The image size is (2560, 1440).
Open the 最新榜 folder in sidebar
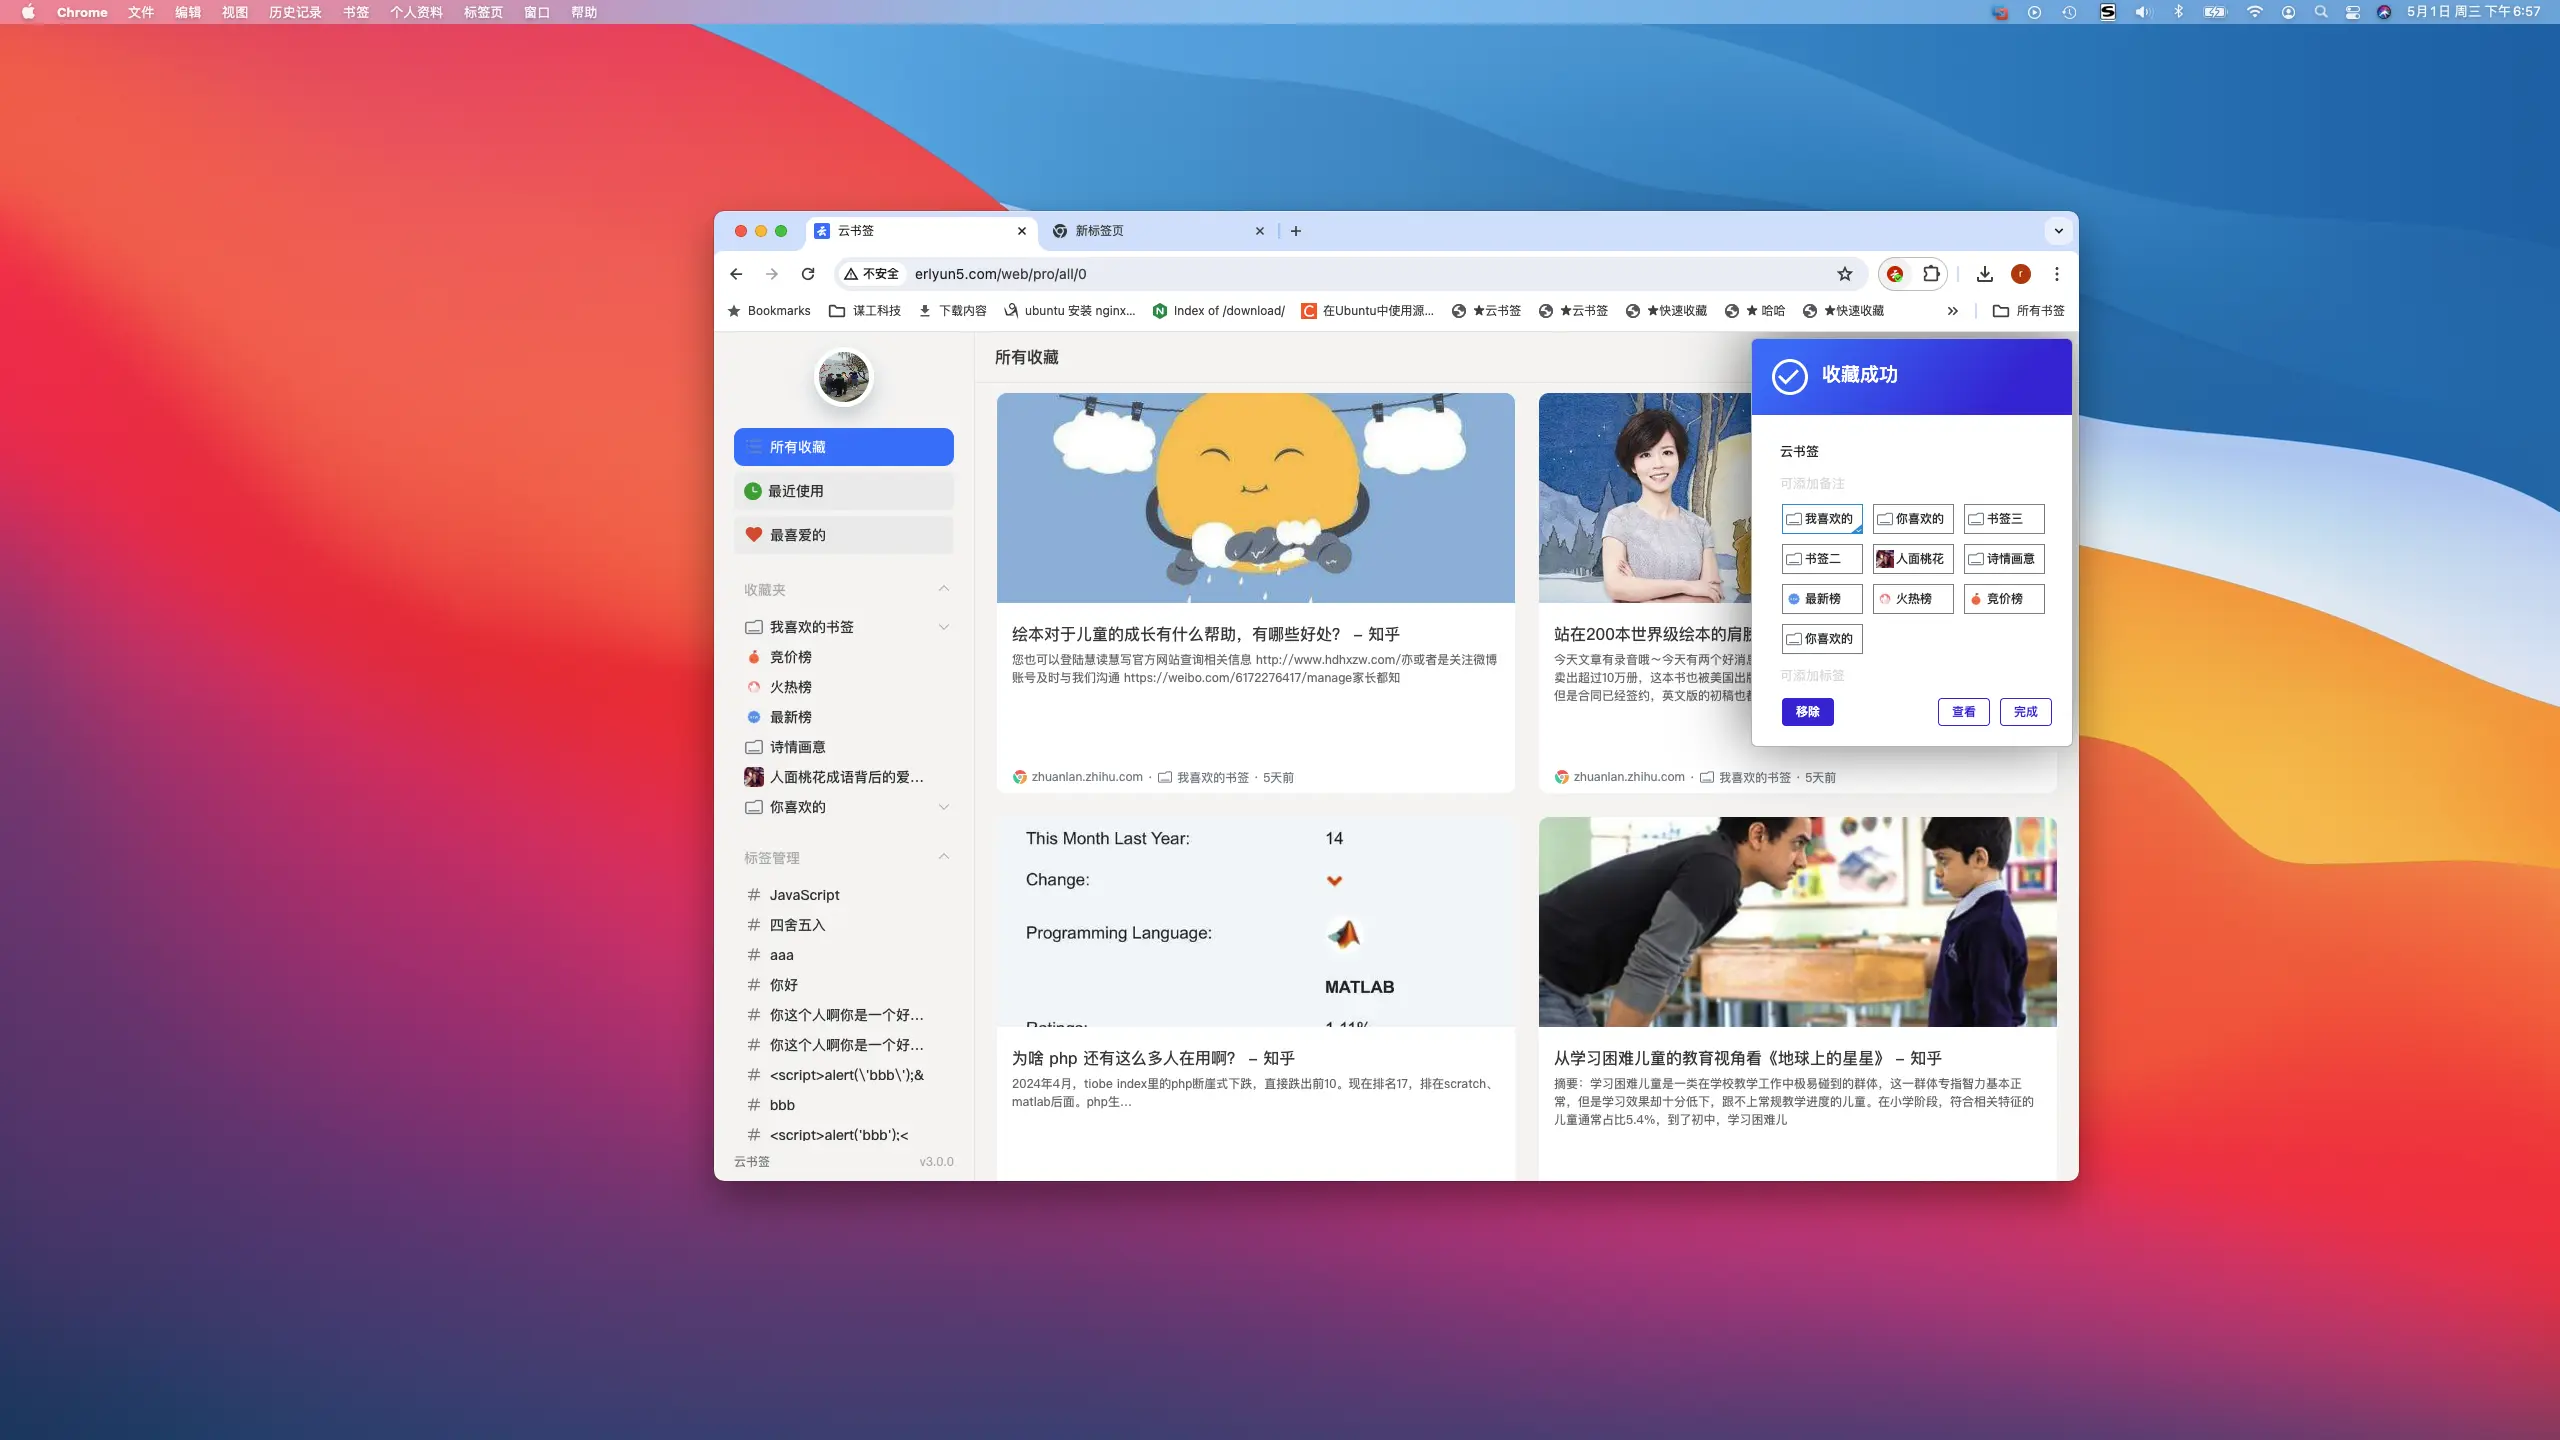tap(790, 717)
